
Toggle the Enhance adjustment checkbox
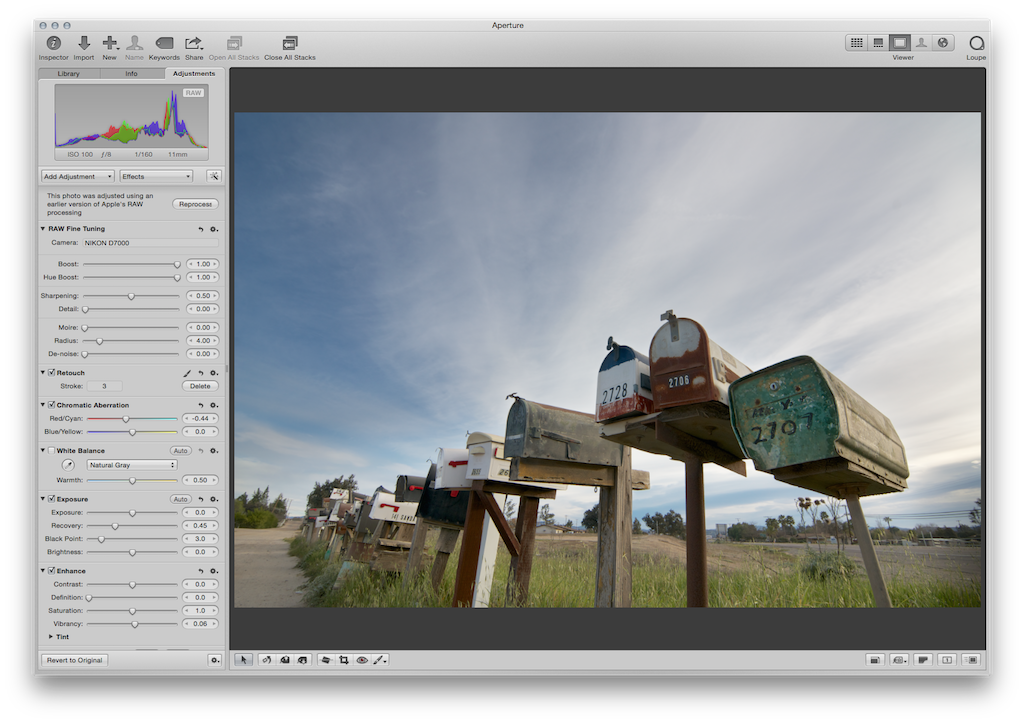pos(52,570)
